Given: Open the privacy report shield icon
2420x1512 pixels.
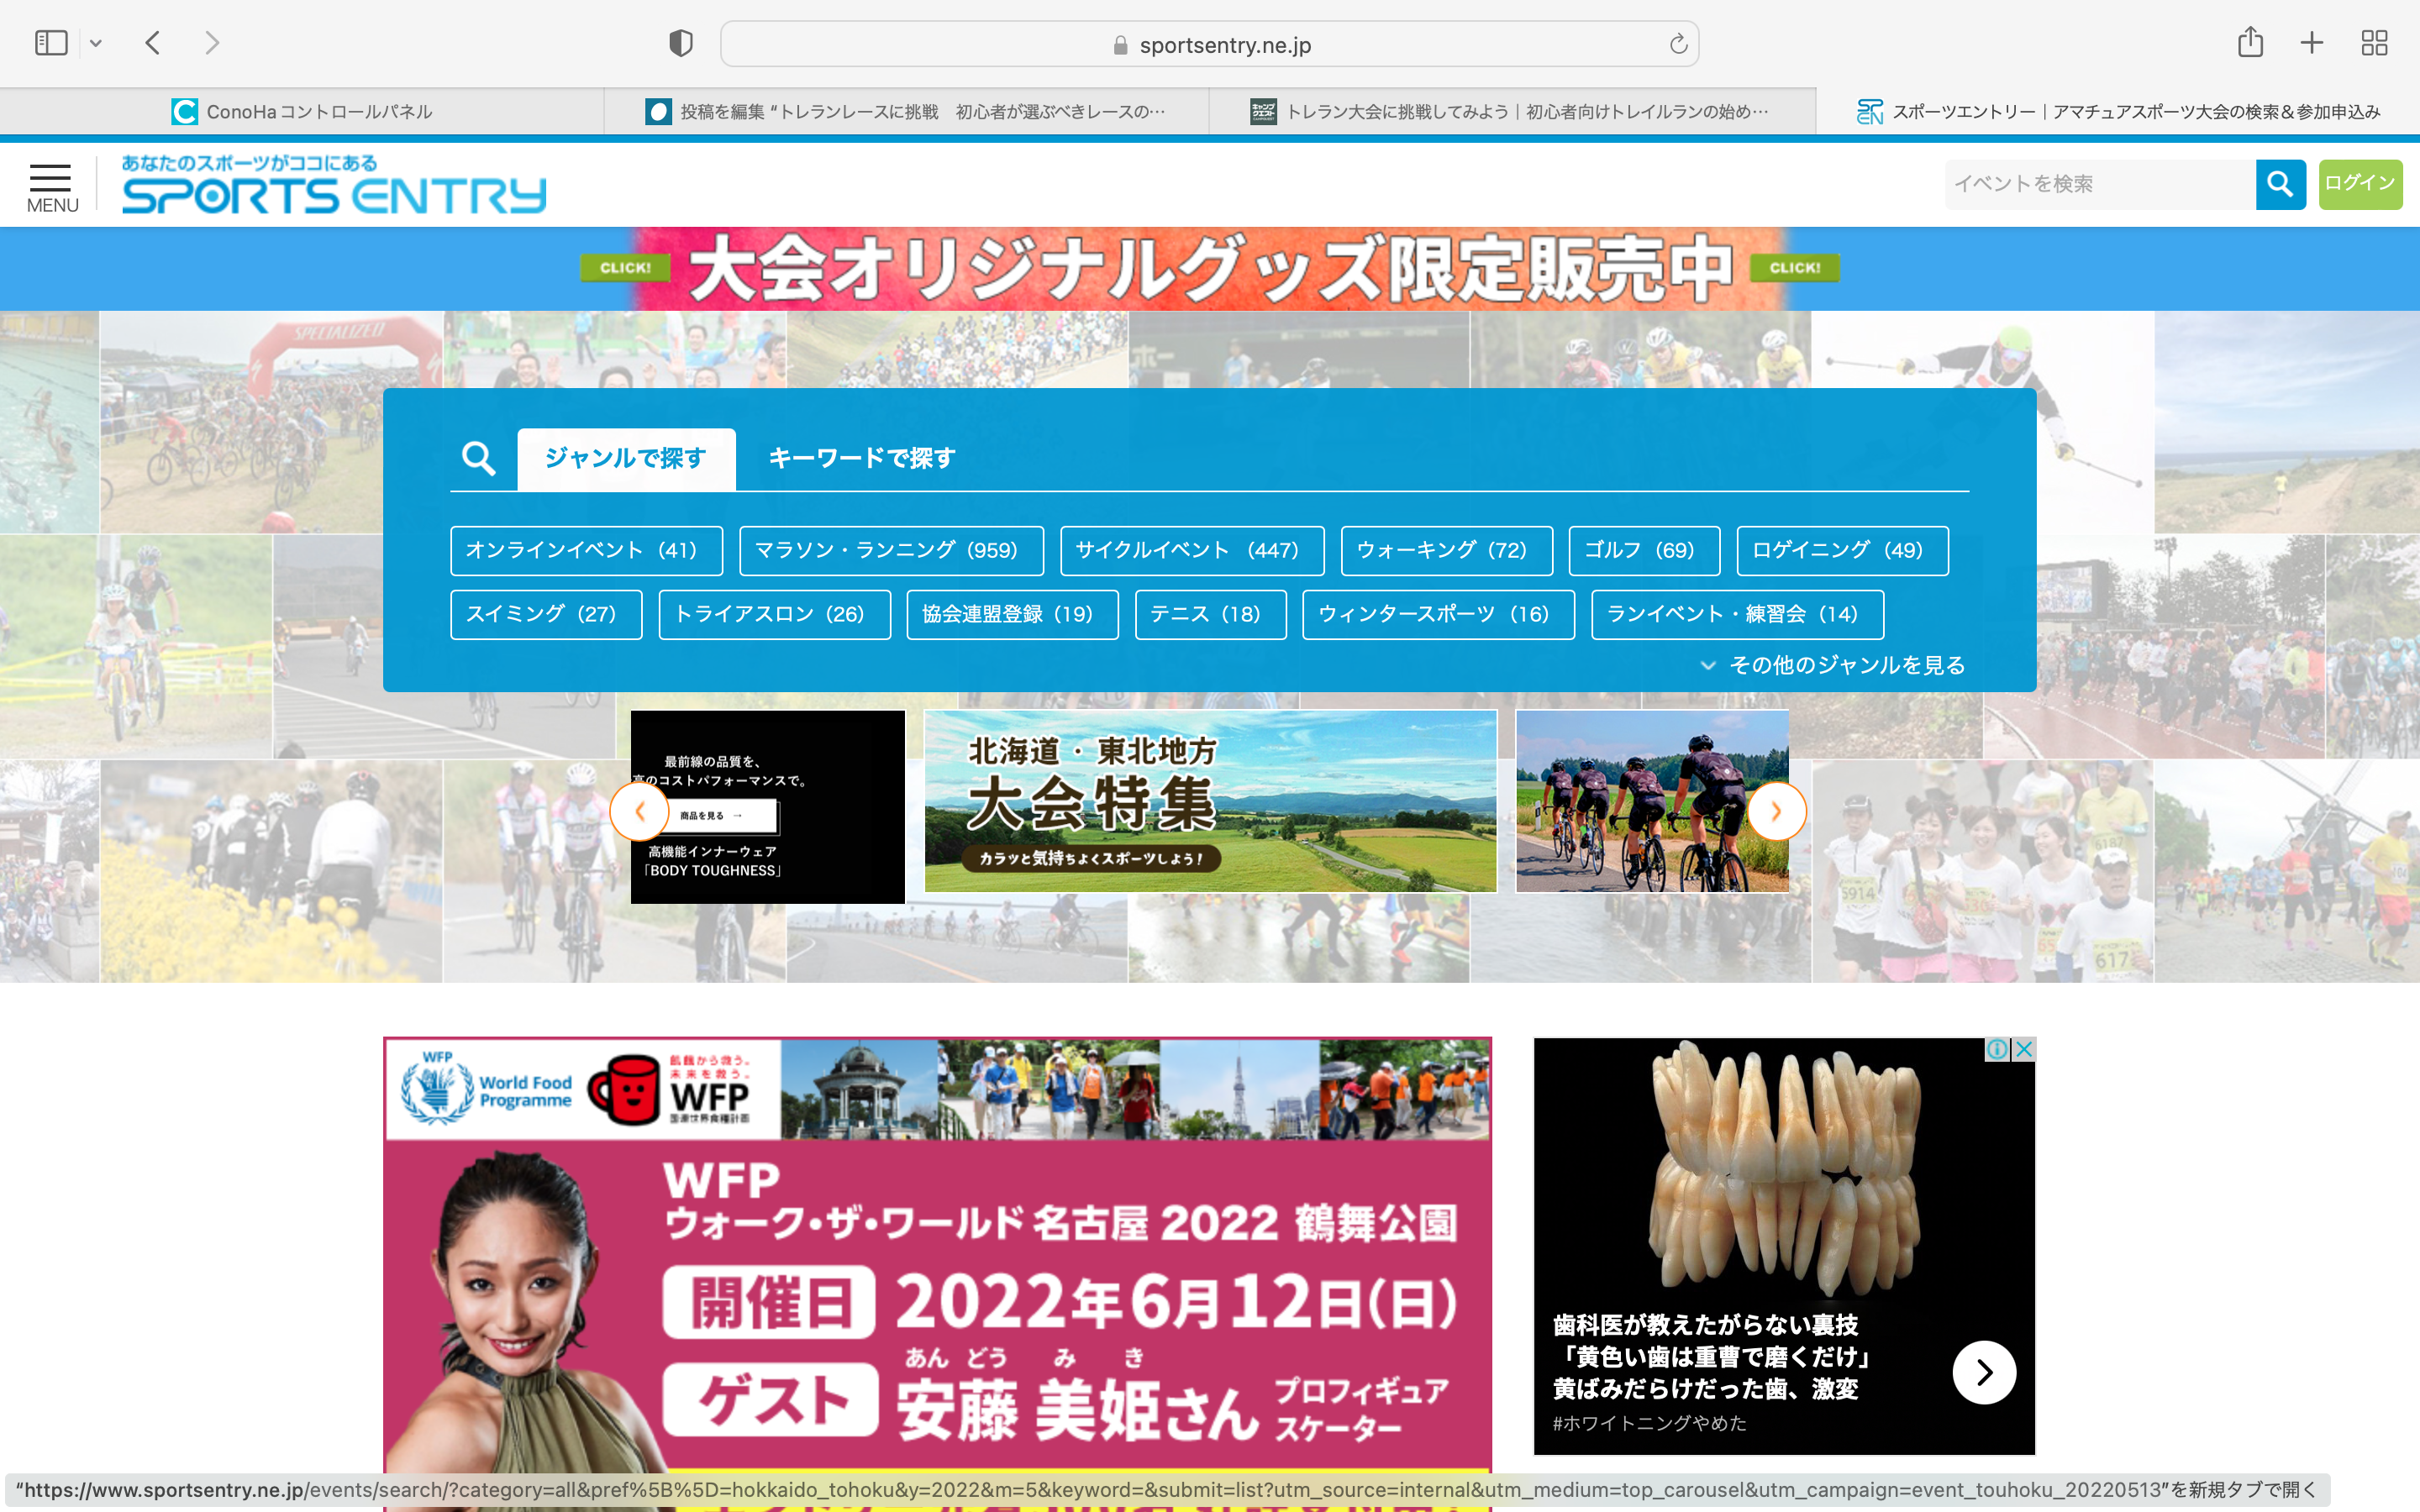Looking at the screenshot, I should click(681, 43).
